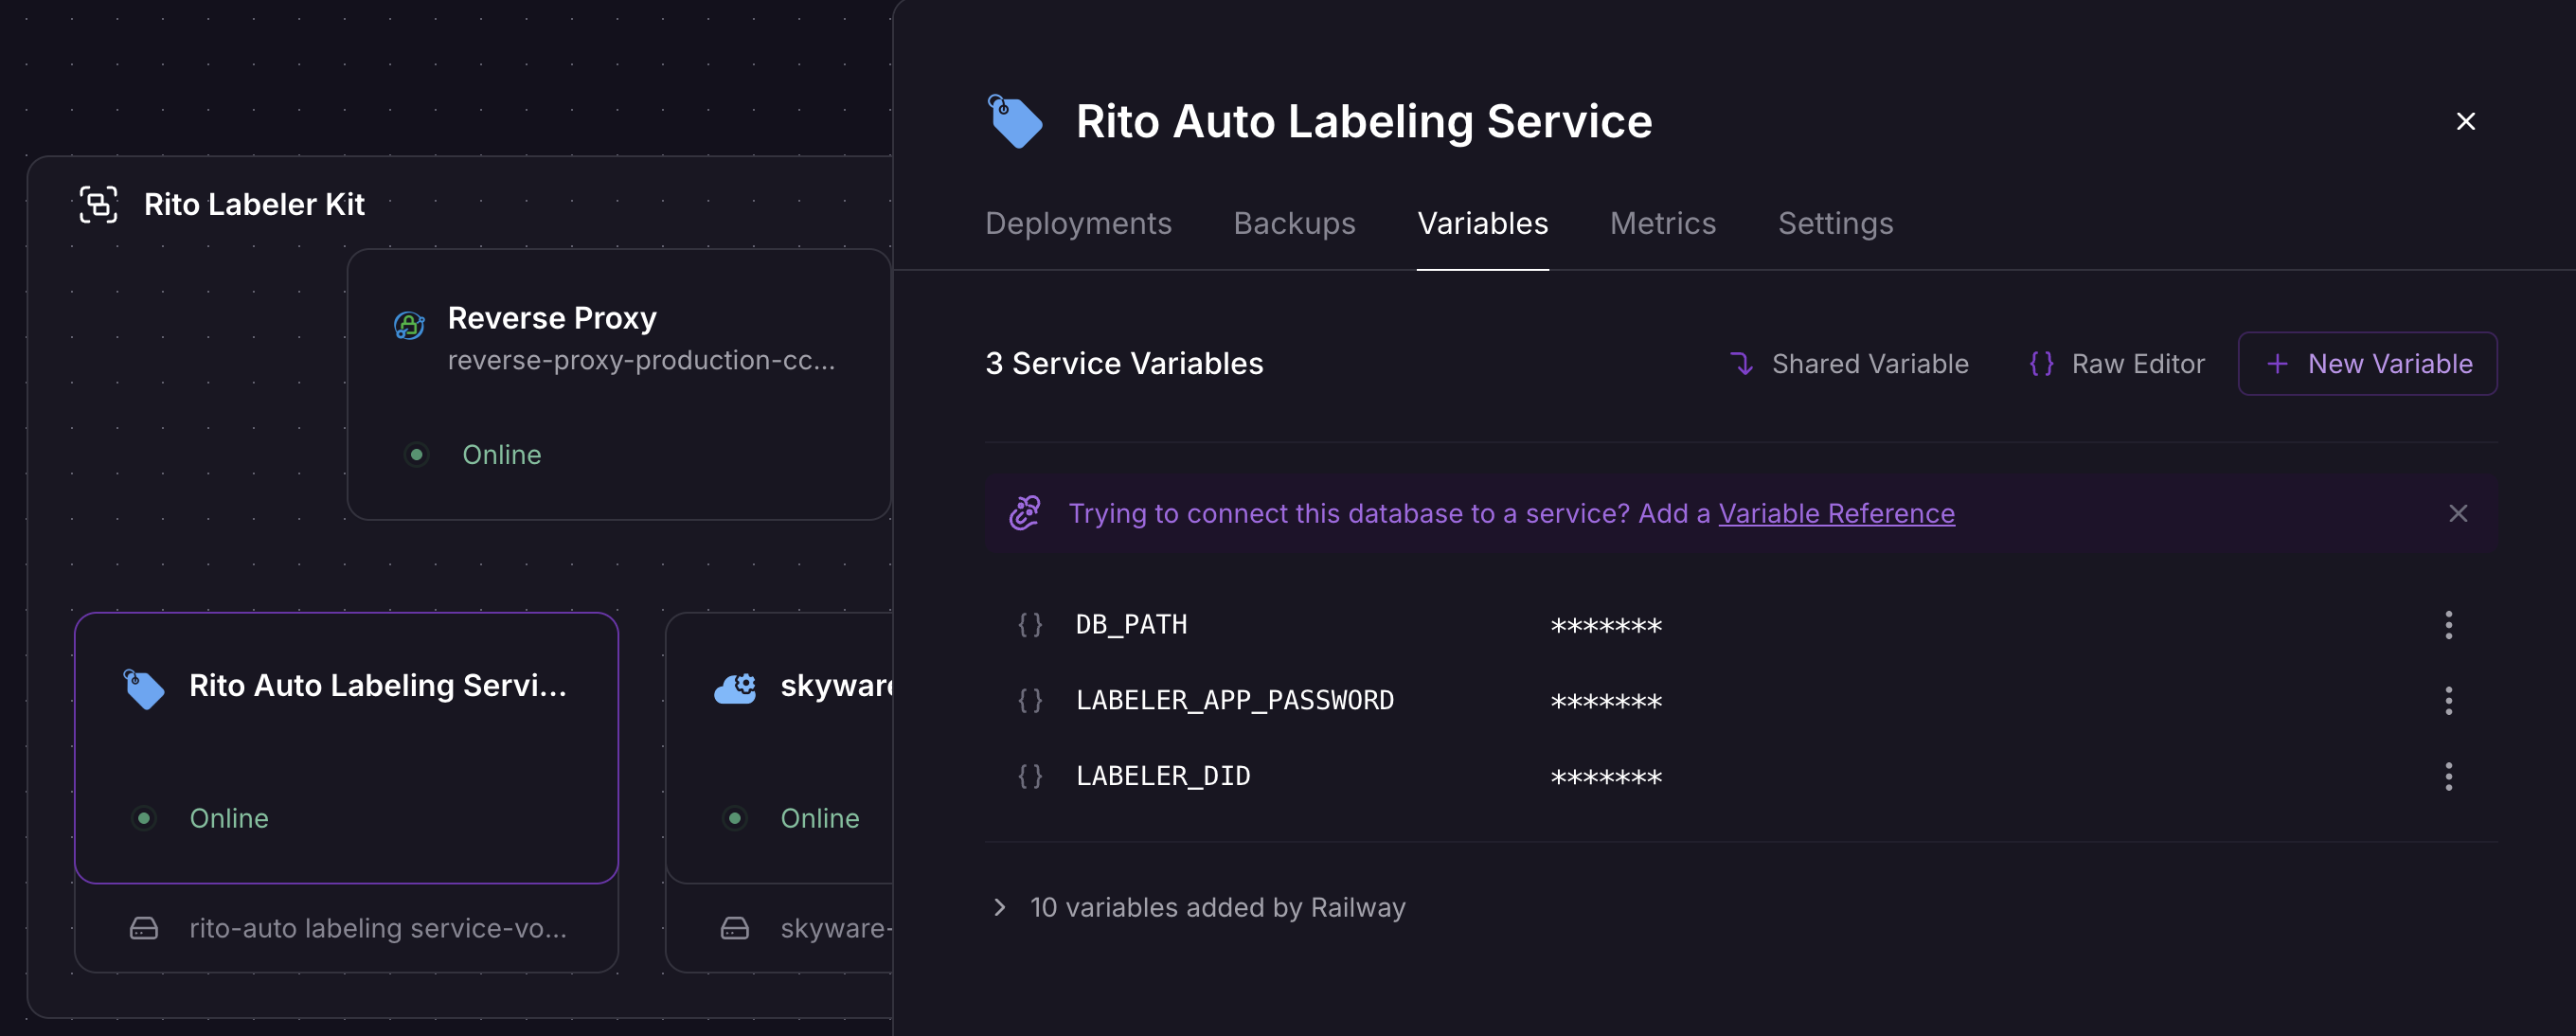Click the Reverse Proxy service icon
Viewport: 2576px width, 1036px height.
pyautogui.click(x=409, y=325)
